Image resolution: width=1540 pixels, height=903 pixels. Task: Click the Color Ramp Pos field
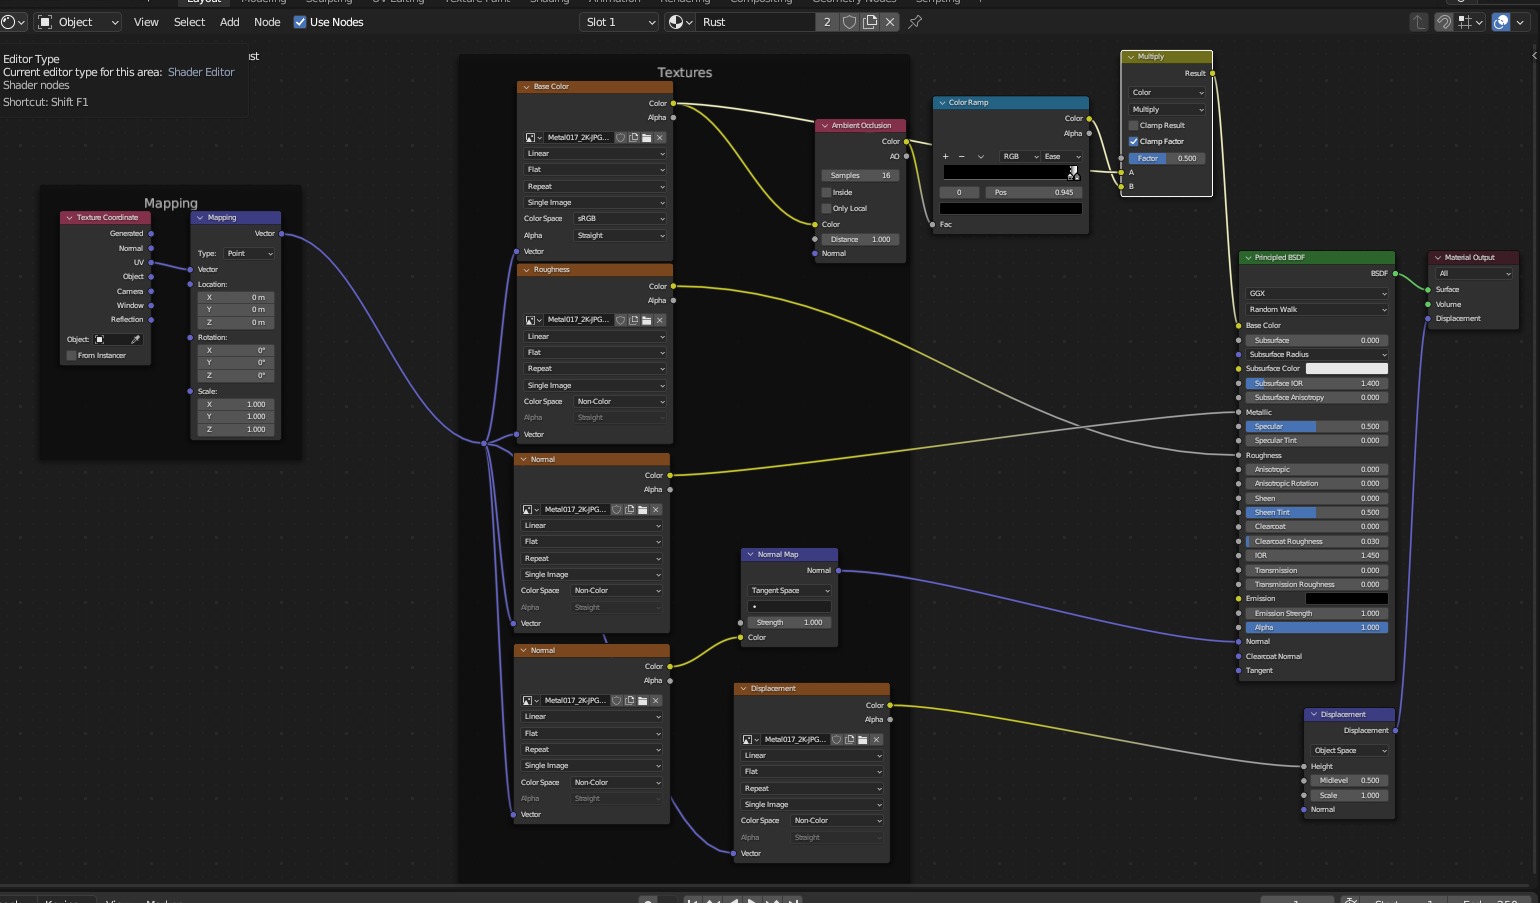(1034, 192)
